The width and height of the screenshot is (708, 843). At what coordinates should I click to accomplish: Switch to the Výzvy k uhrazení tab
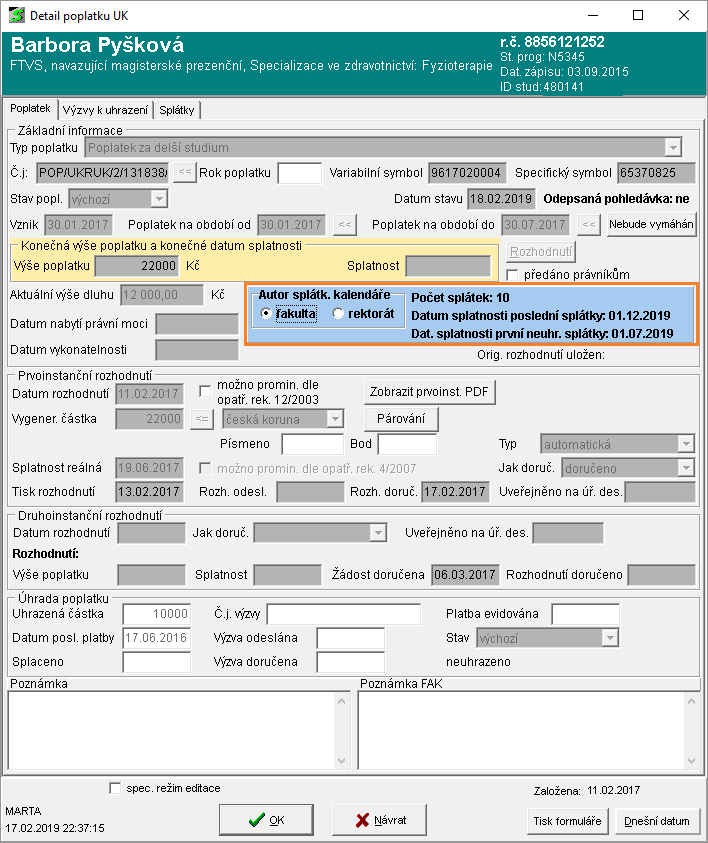[106, 109]
